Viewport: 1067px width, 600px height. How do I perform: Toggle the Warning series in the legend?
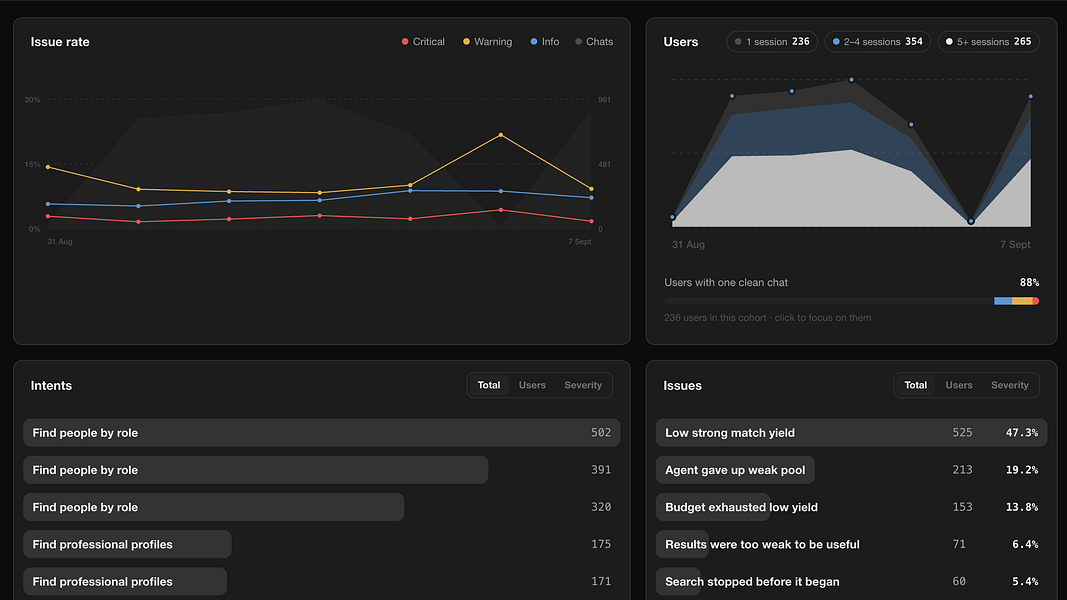point(487,41)
